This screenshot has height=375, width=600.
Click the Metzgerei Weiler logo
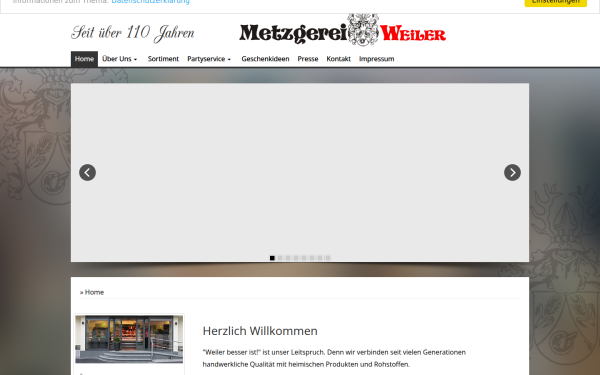pos(342,30)
